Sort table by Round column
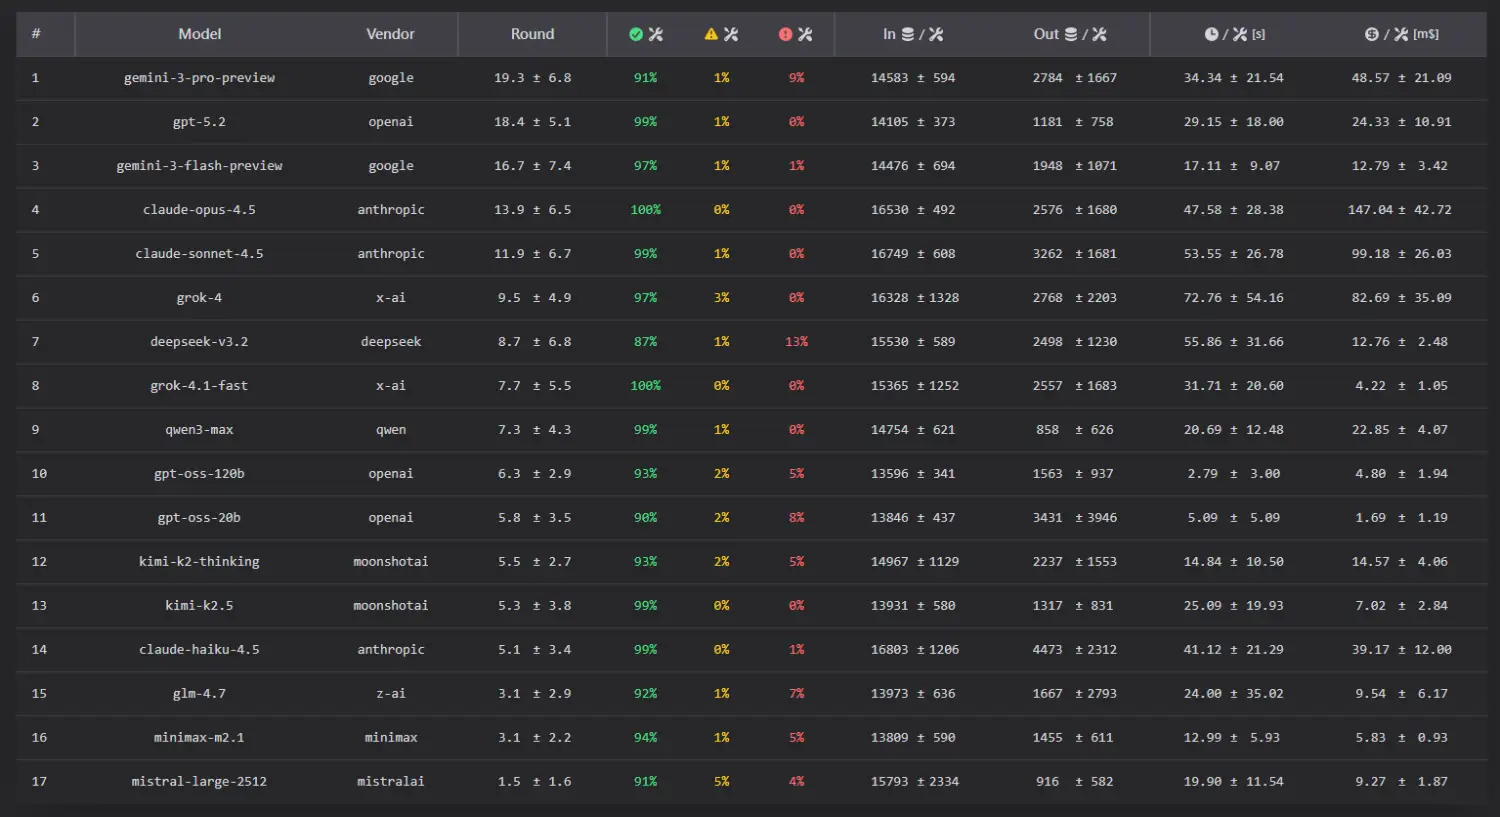The width and height of the screenshot is (1500, 817). click(x=532, y=34)
